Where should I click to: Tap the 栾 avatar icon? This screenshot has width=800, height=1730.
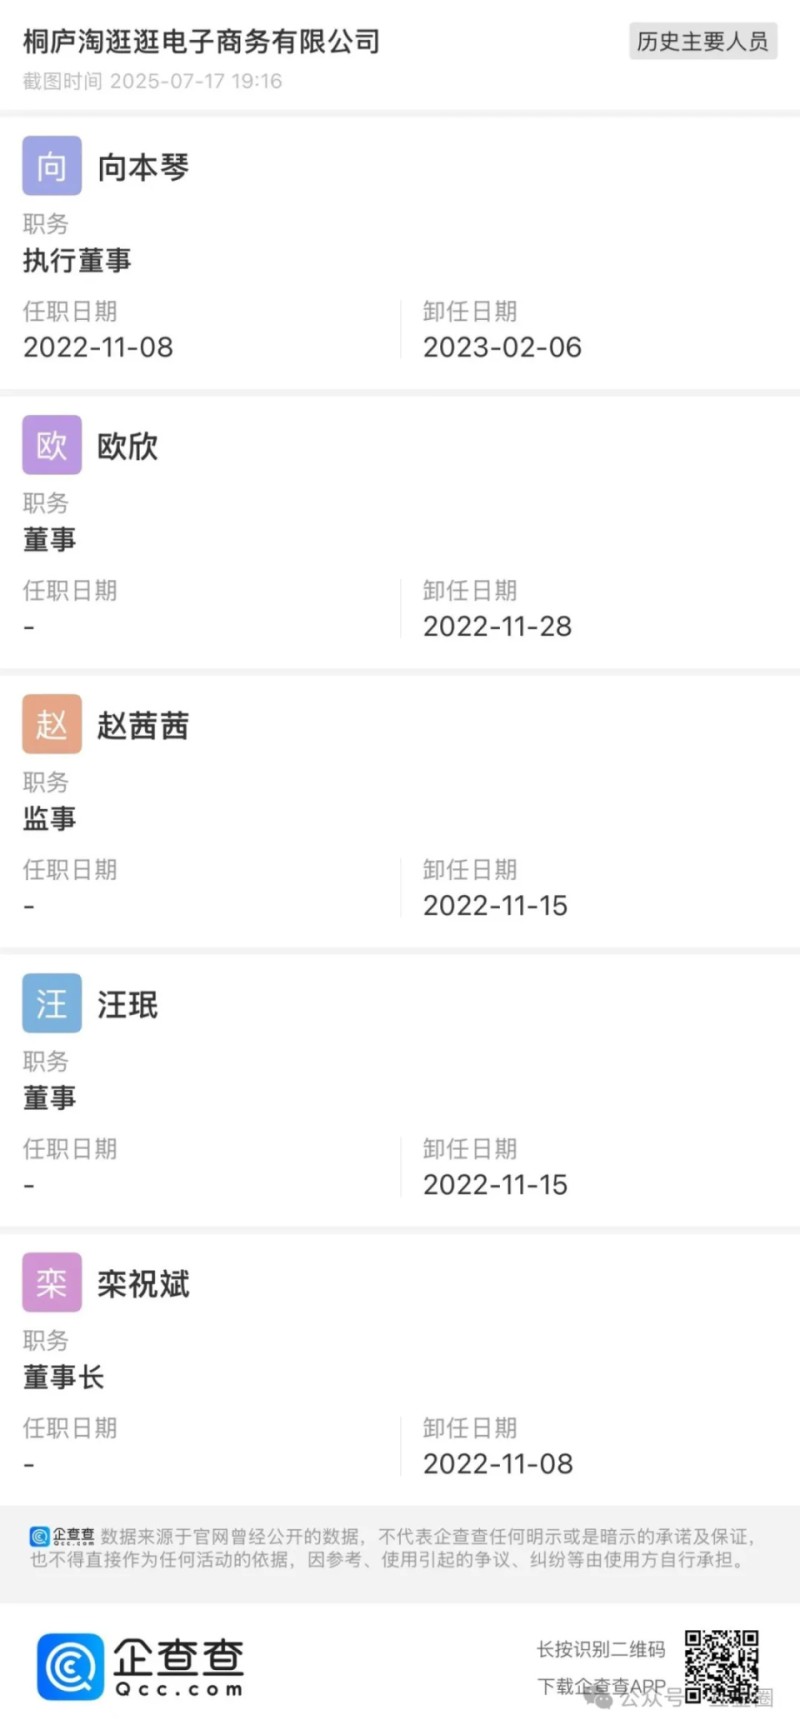[52, 1282]
